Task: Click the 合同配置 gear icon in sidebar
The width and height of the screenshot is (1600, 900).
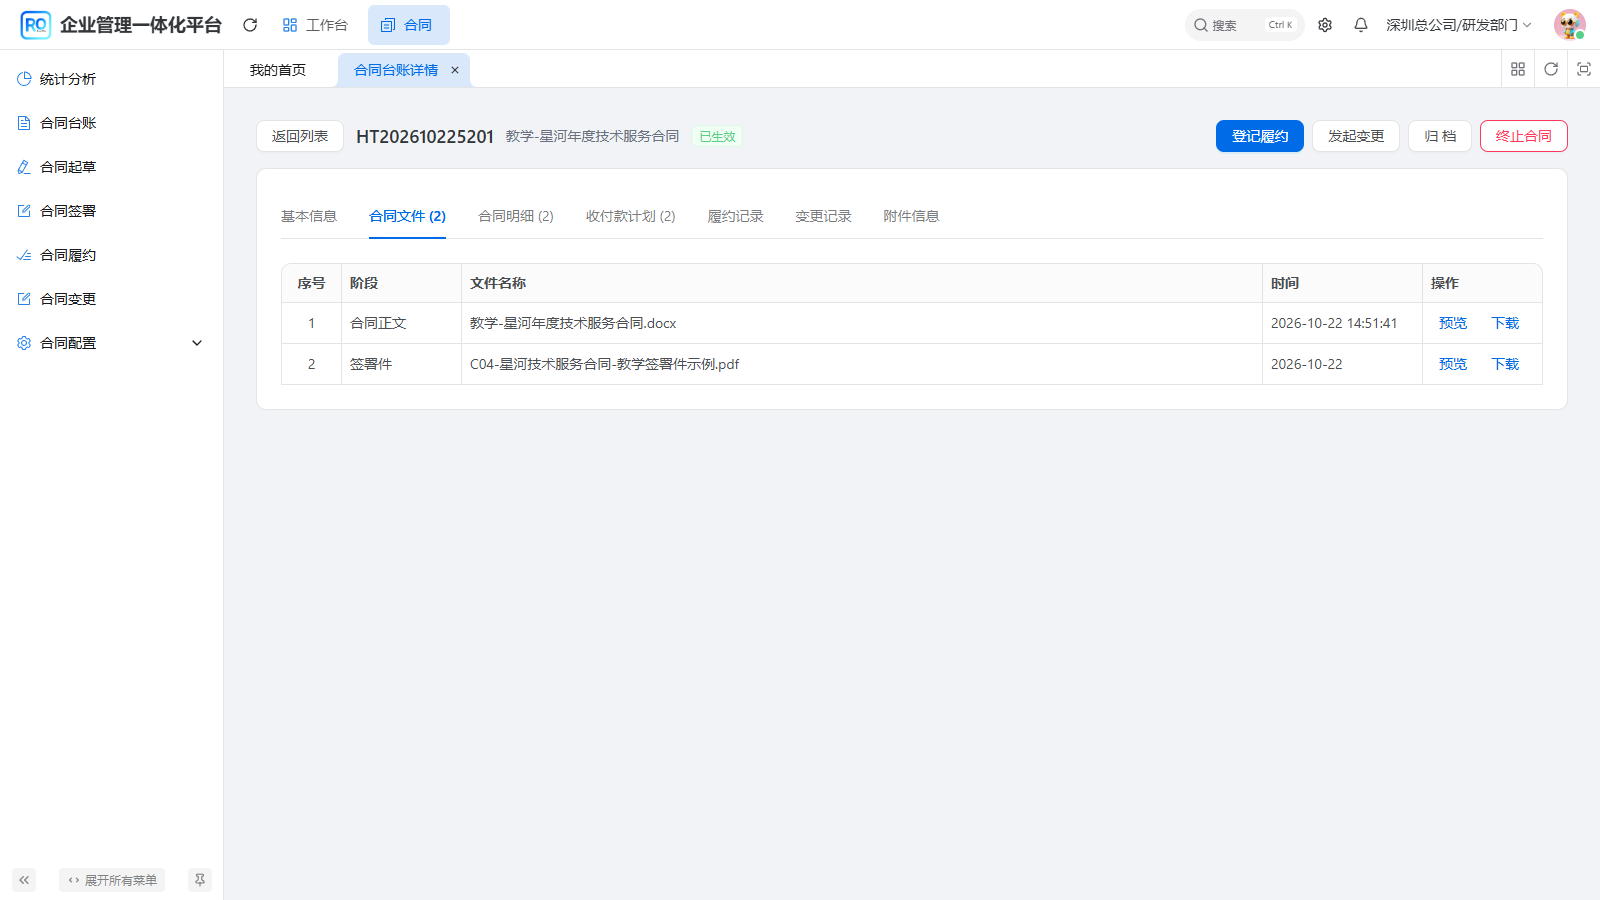Action: tap(24, 343)
